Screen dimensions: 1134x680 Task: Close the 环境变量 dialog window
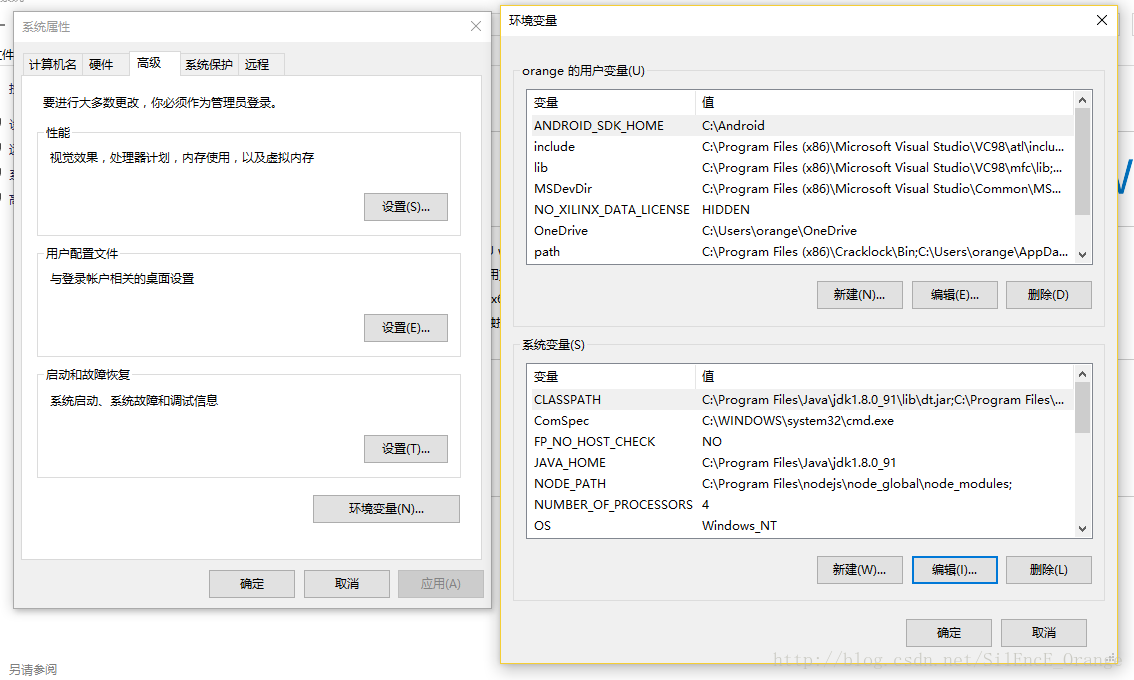pos(1102,20)
